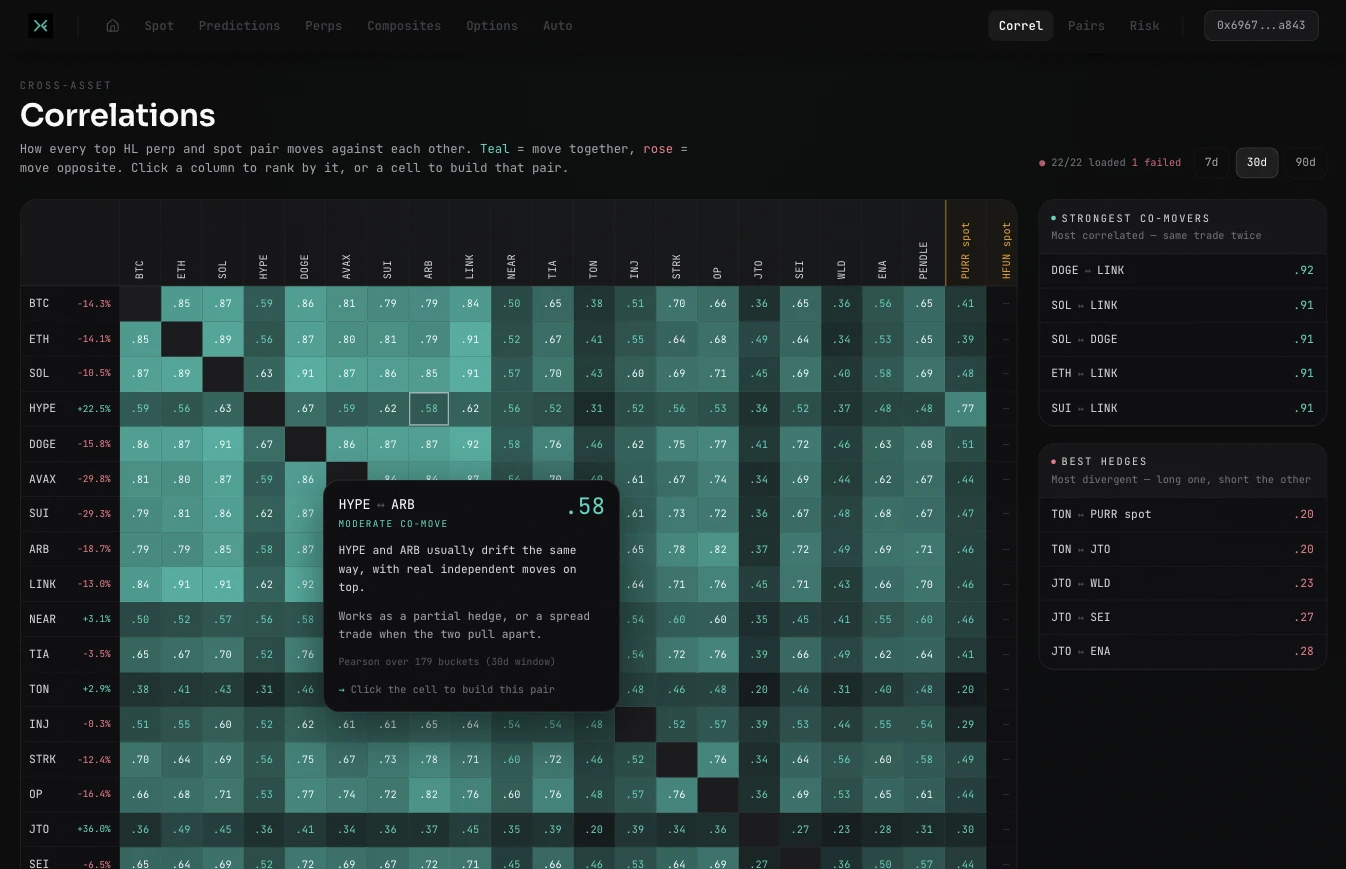Click the '1 failed' load status text
The width and height of the screenshot is (1346, 869).
1156,162
